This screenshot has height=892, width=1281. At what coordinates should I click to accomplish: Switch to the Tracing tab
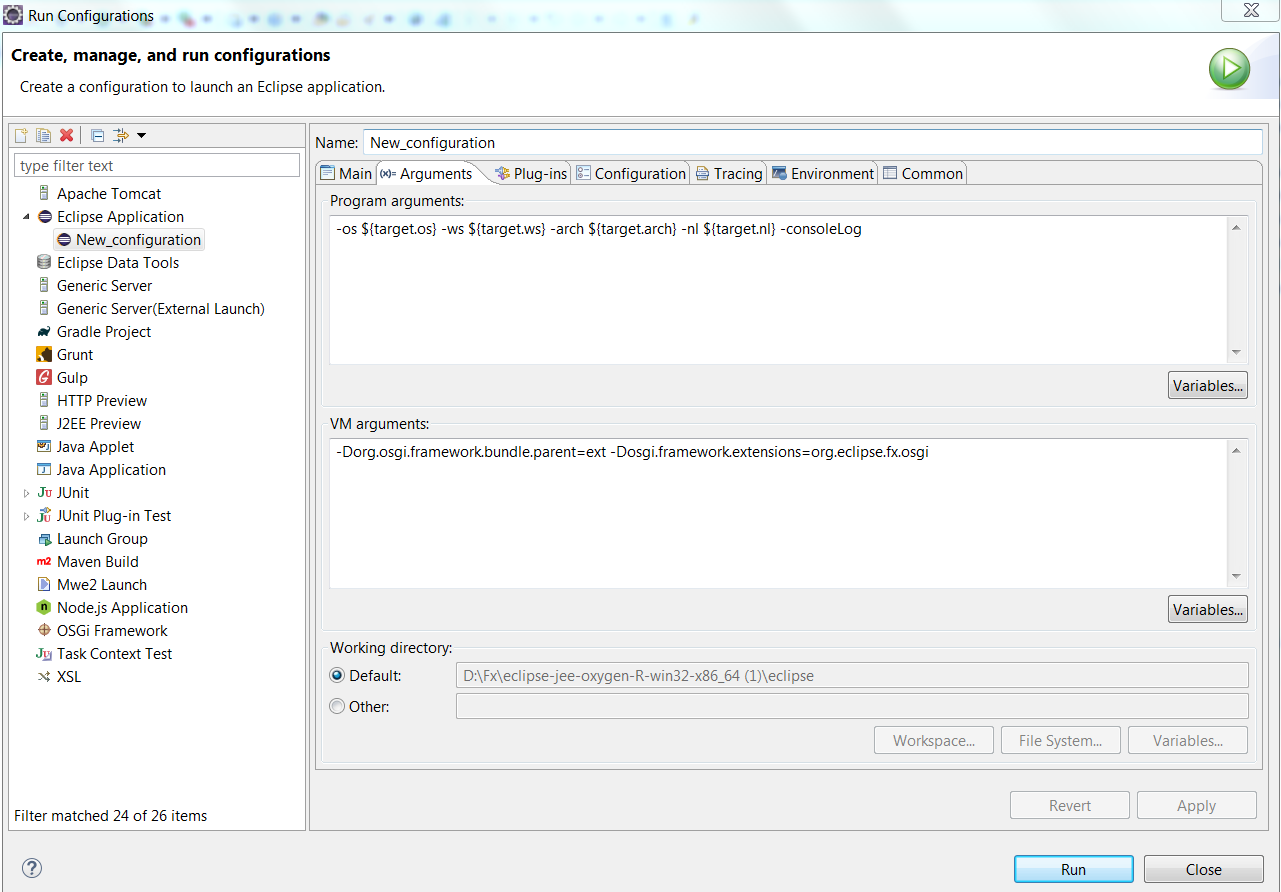point(729,173)
